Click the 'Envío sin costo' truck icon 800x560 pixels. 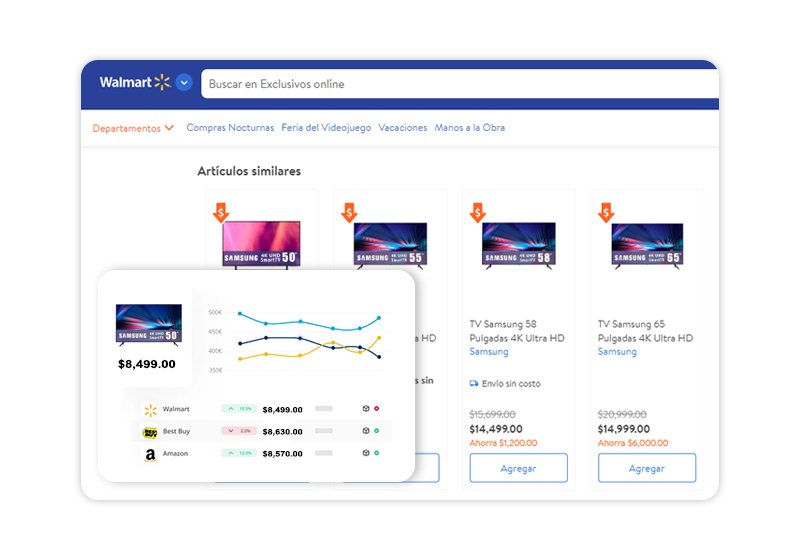[x=474, y=384]
